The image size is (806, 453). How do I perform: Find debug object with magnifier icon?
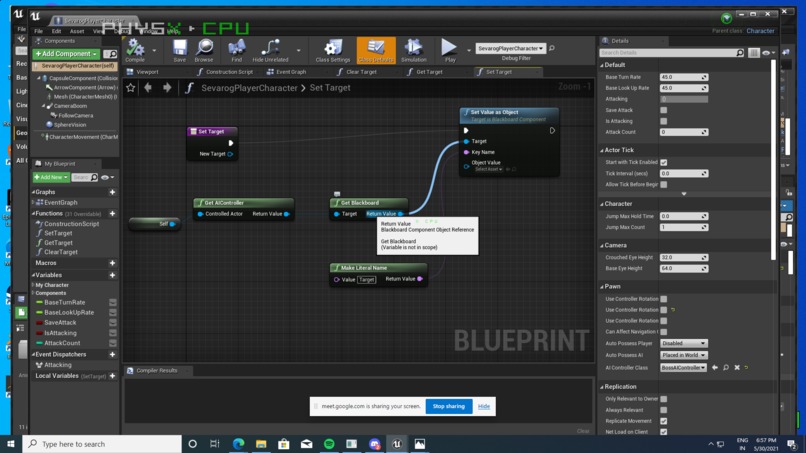coord(552,48)
